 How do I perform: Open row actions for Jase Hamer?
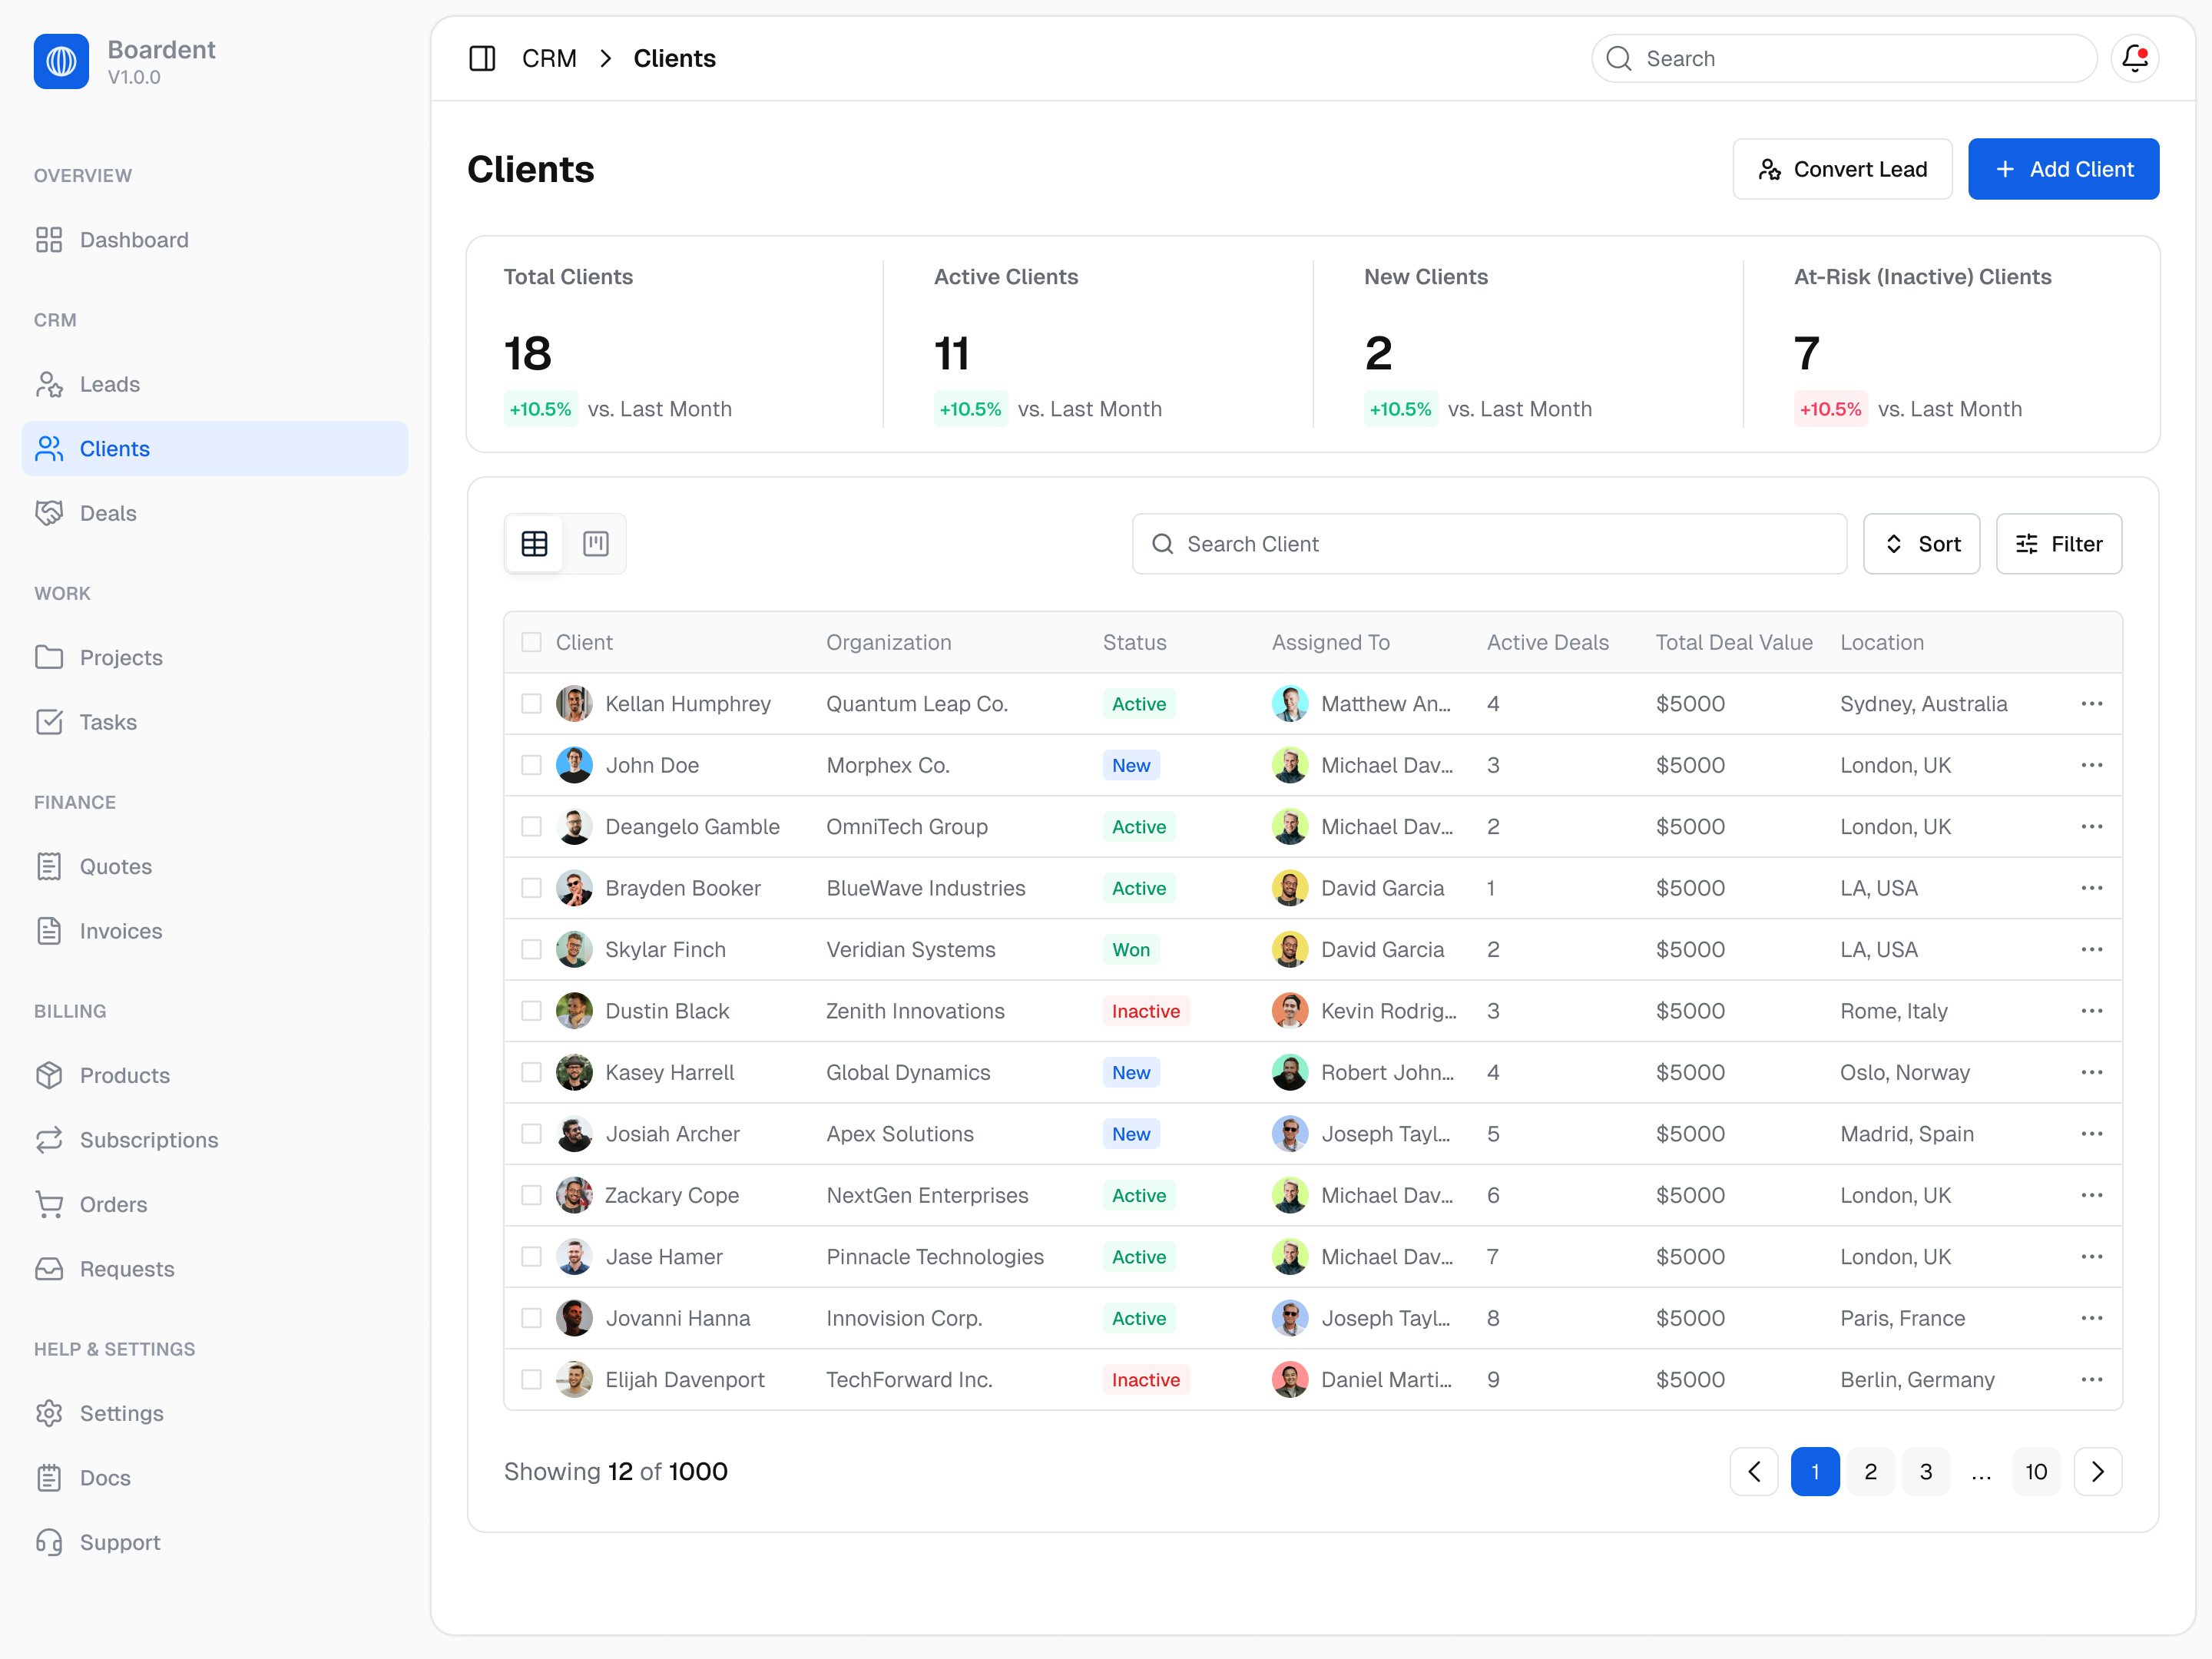tap(2092, 1257)
